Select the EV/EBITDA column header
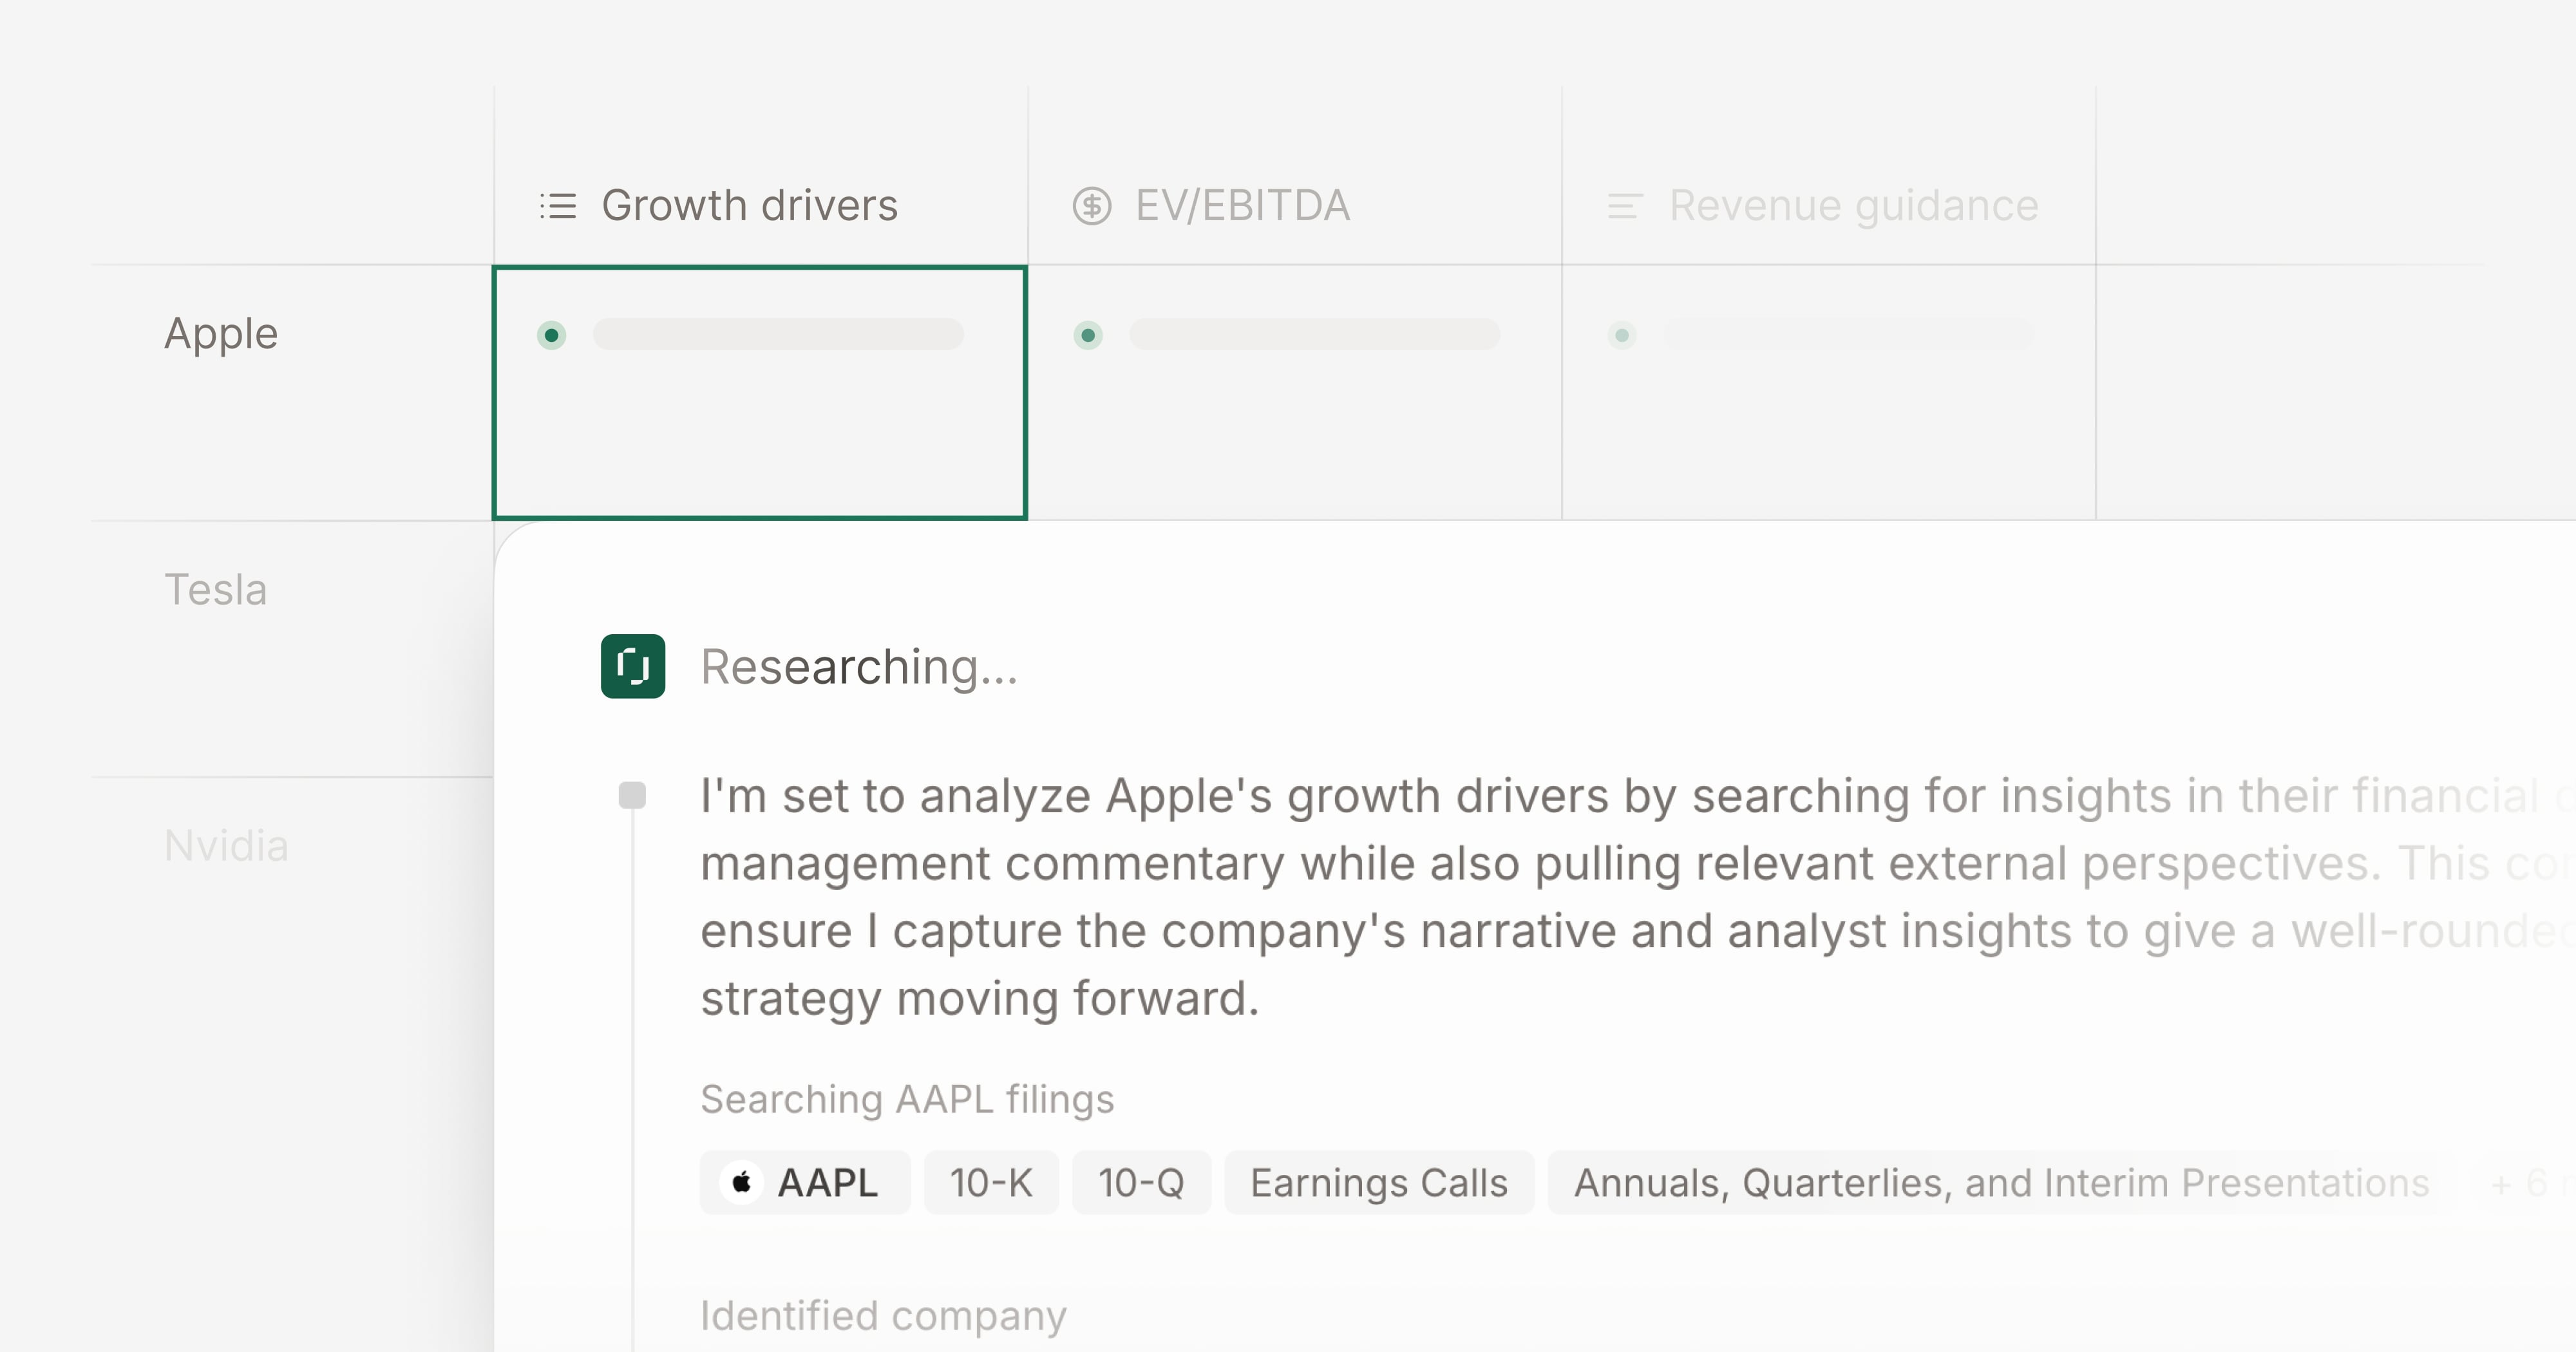This screenshot has height=1352, width=2576. click(x=1242, y=206)
